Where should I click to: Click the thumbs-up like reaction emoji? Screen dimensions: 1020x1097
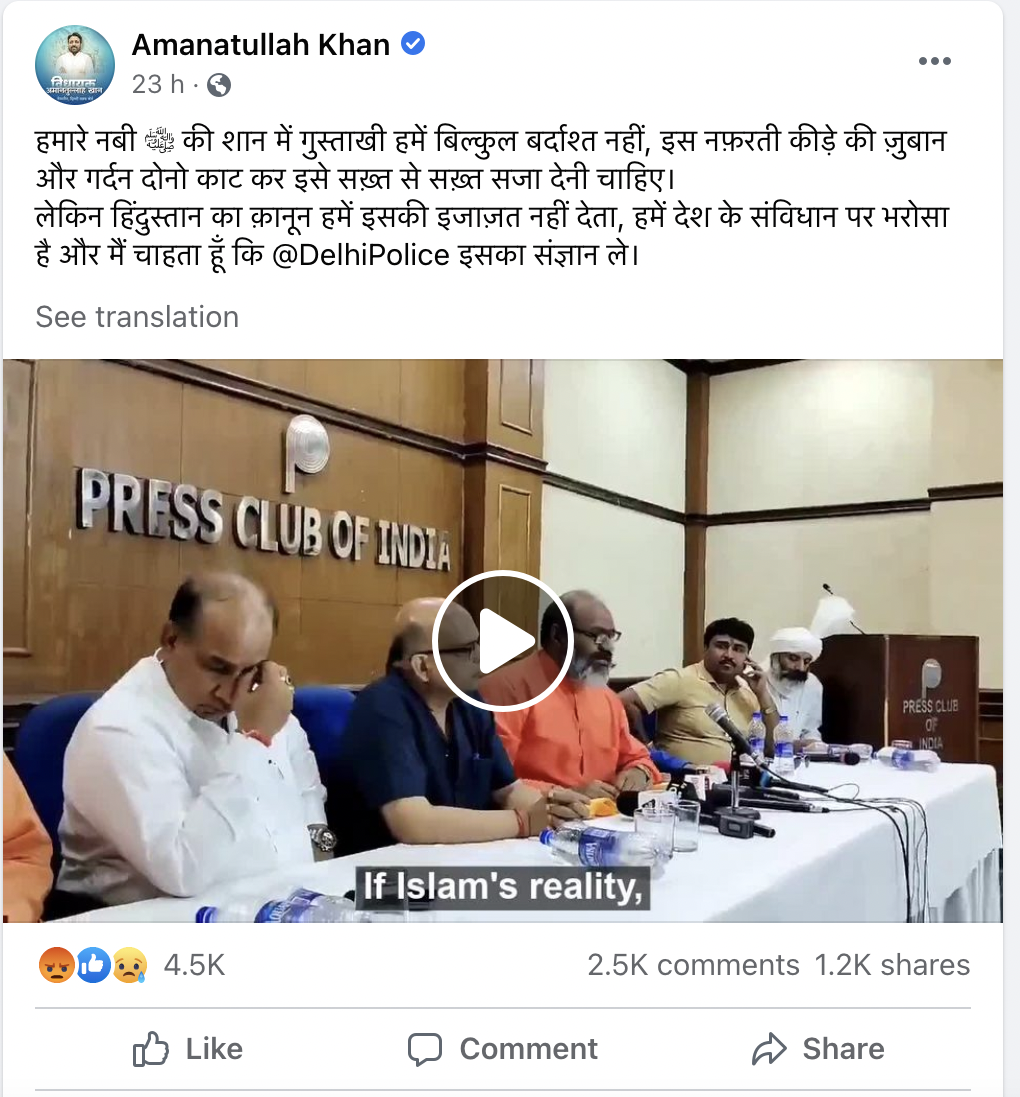click(x=93, y=965)
